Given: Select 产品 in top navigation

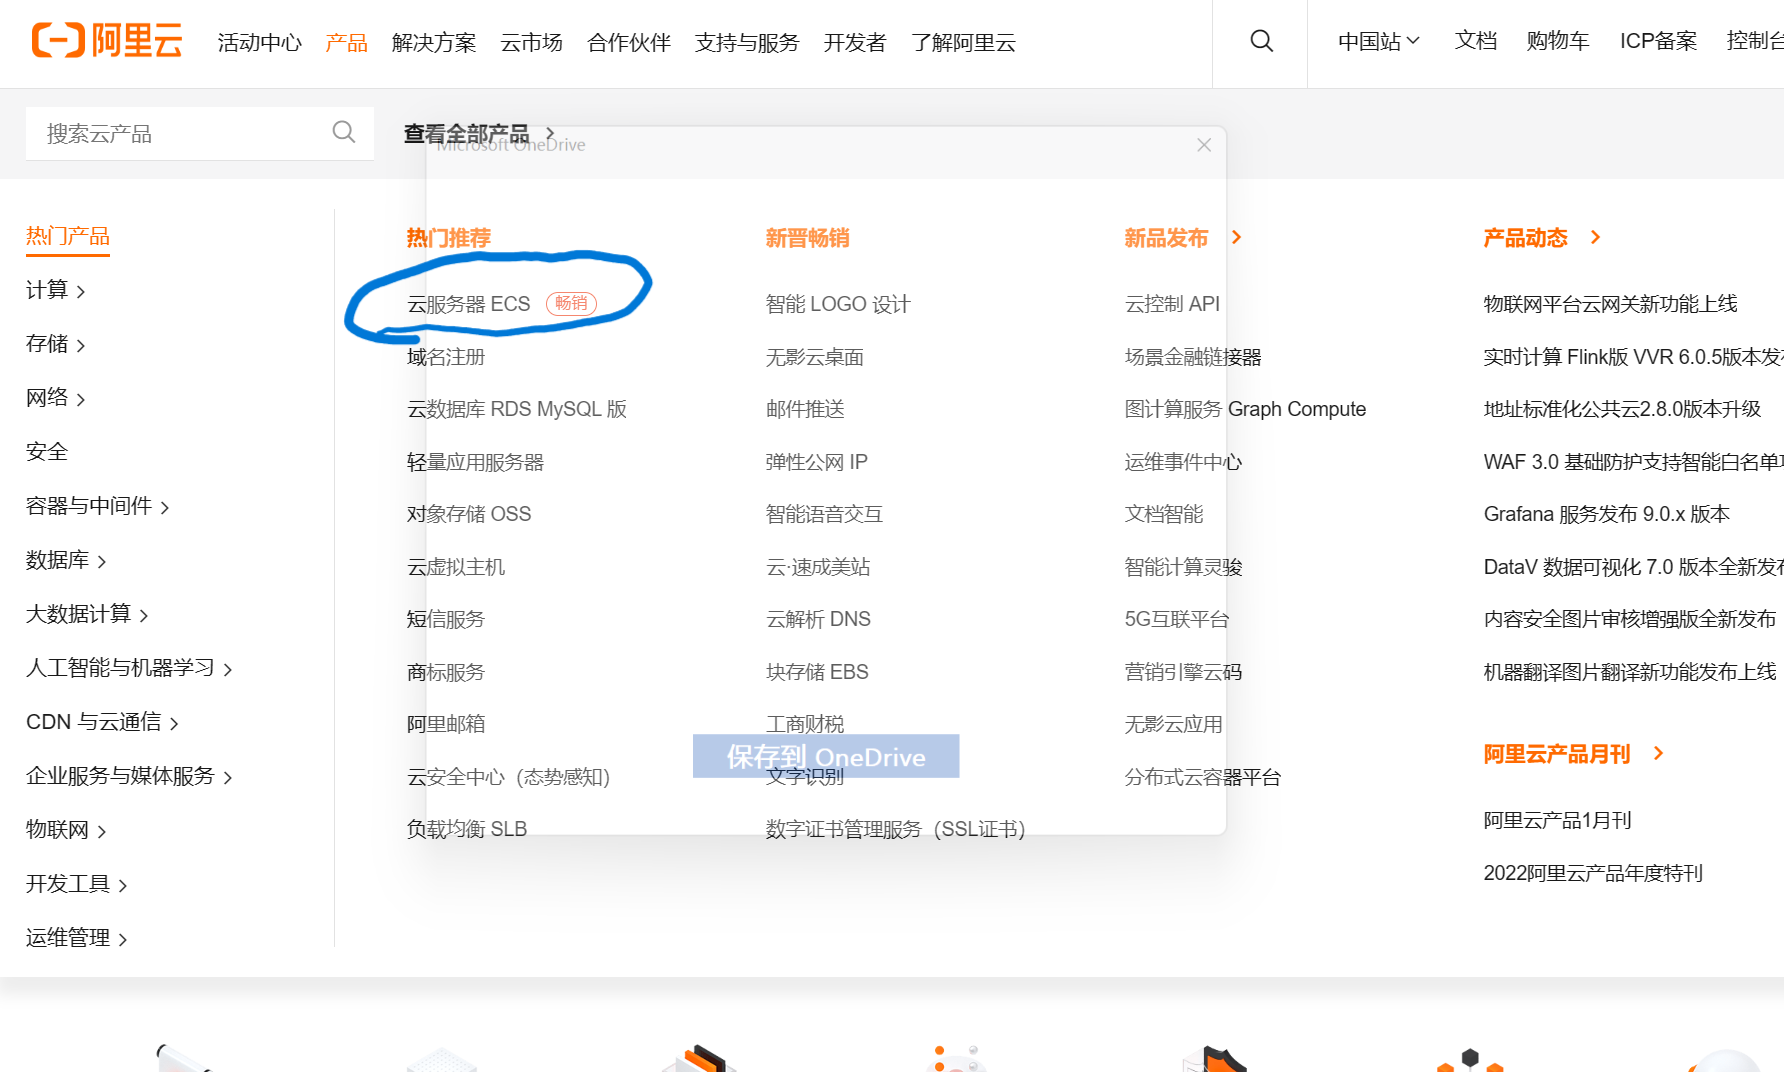Looking at the screenshot, I should pyautogui.click(x=347, y=42).
